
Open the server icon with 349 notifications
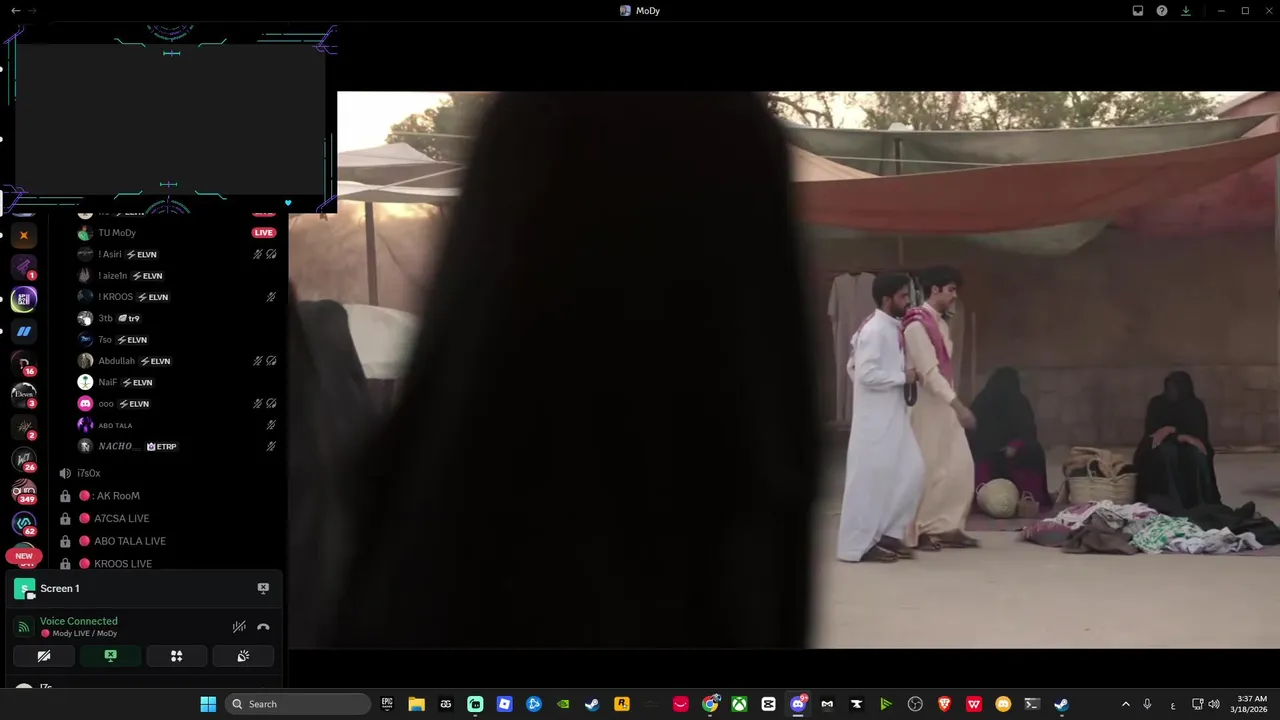point(24,492)
